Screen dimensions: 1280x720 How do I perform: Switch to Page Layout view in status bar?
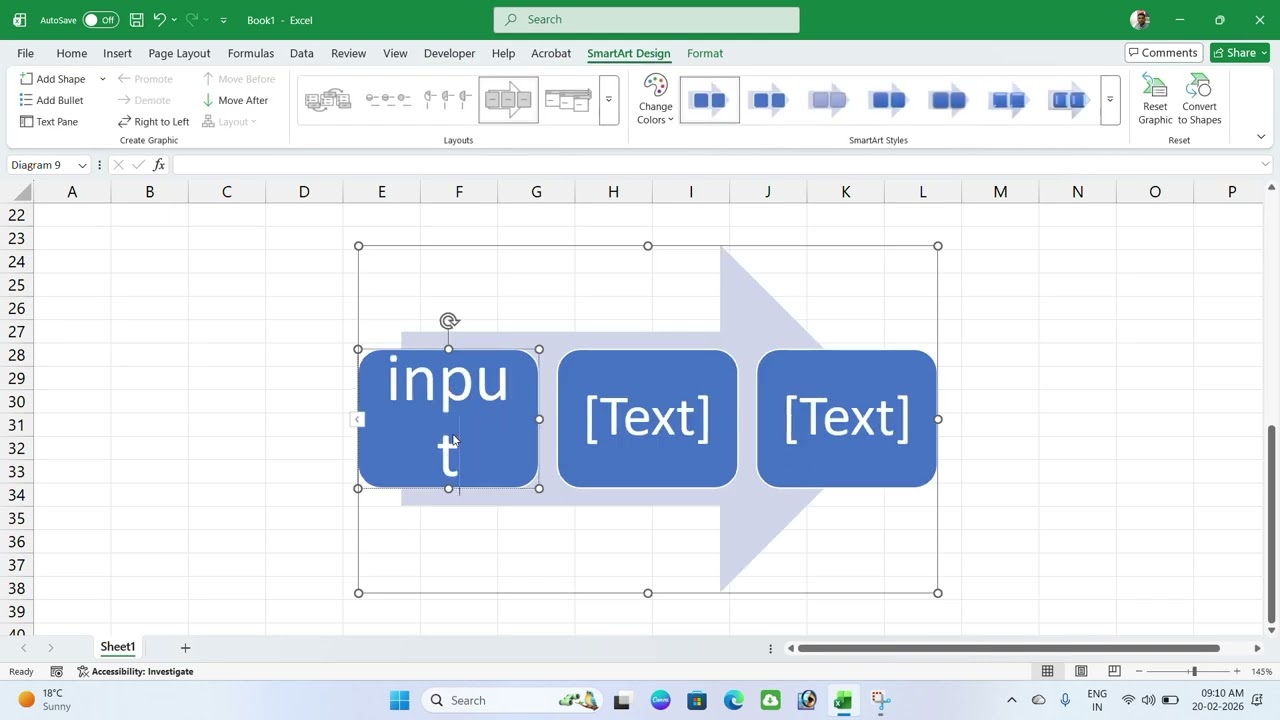[1081, 671]
